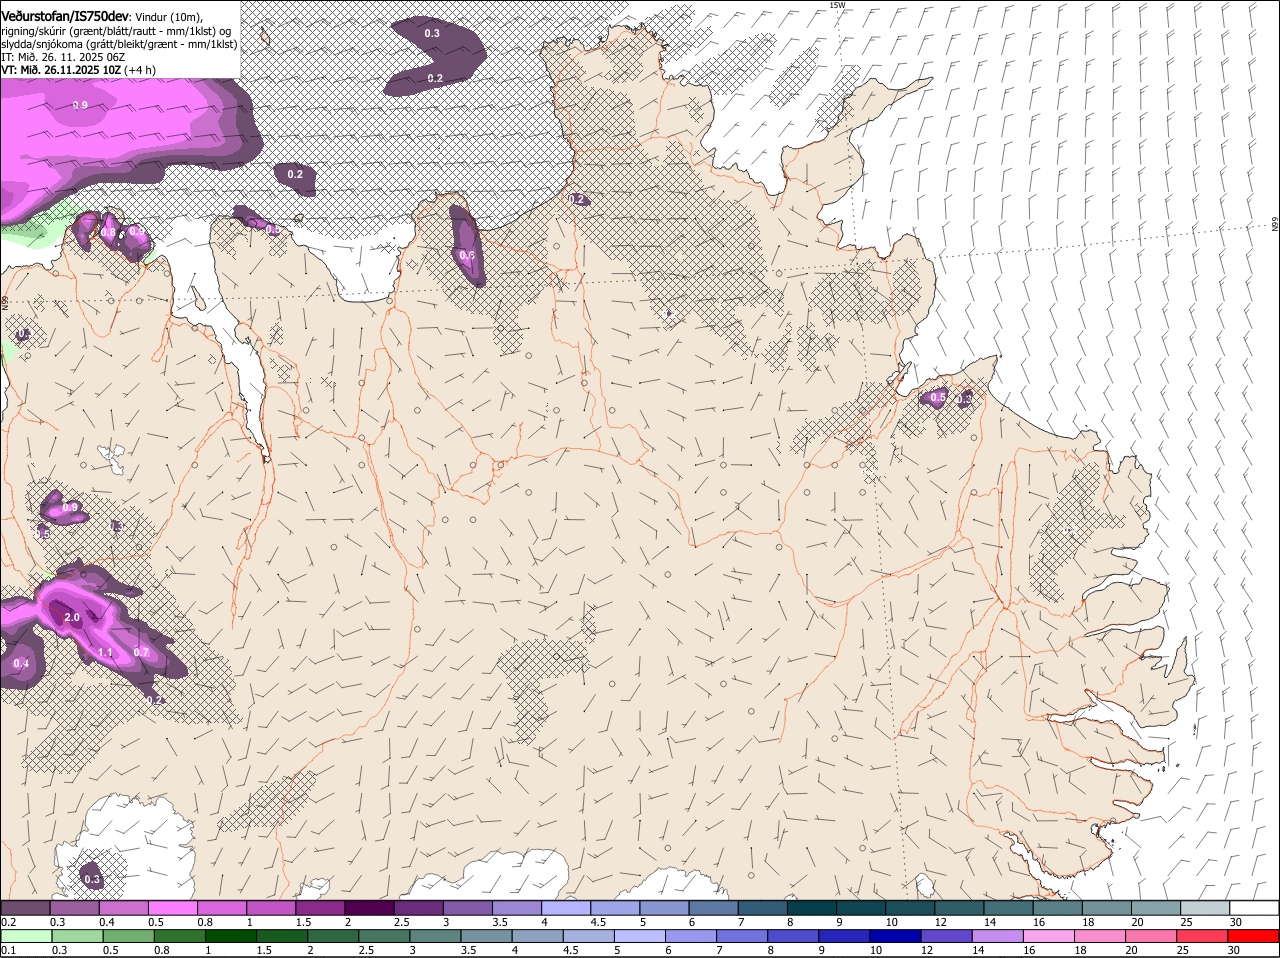Select the 25 red swatch in the lower legend
The height and width of the screenshot is (958, 1280).
coord(1203,936)
